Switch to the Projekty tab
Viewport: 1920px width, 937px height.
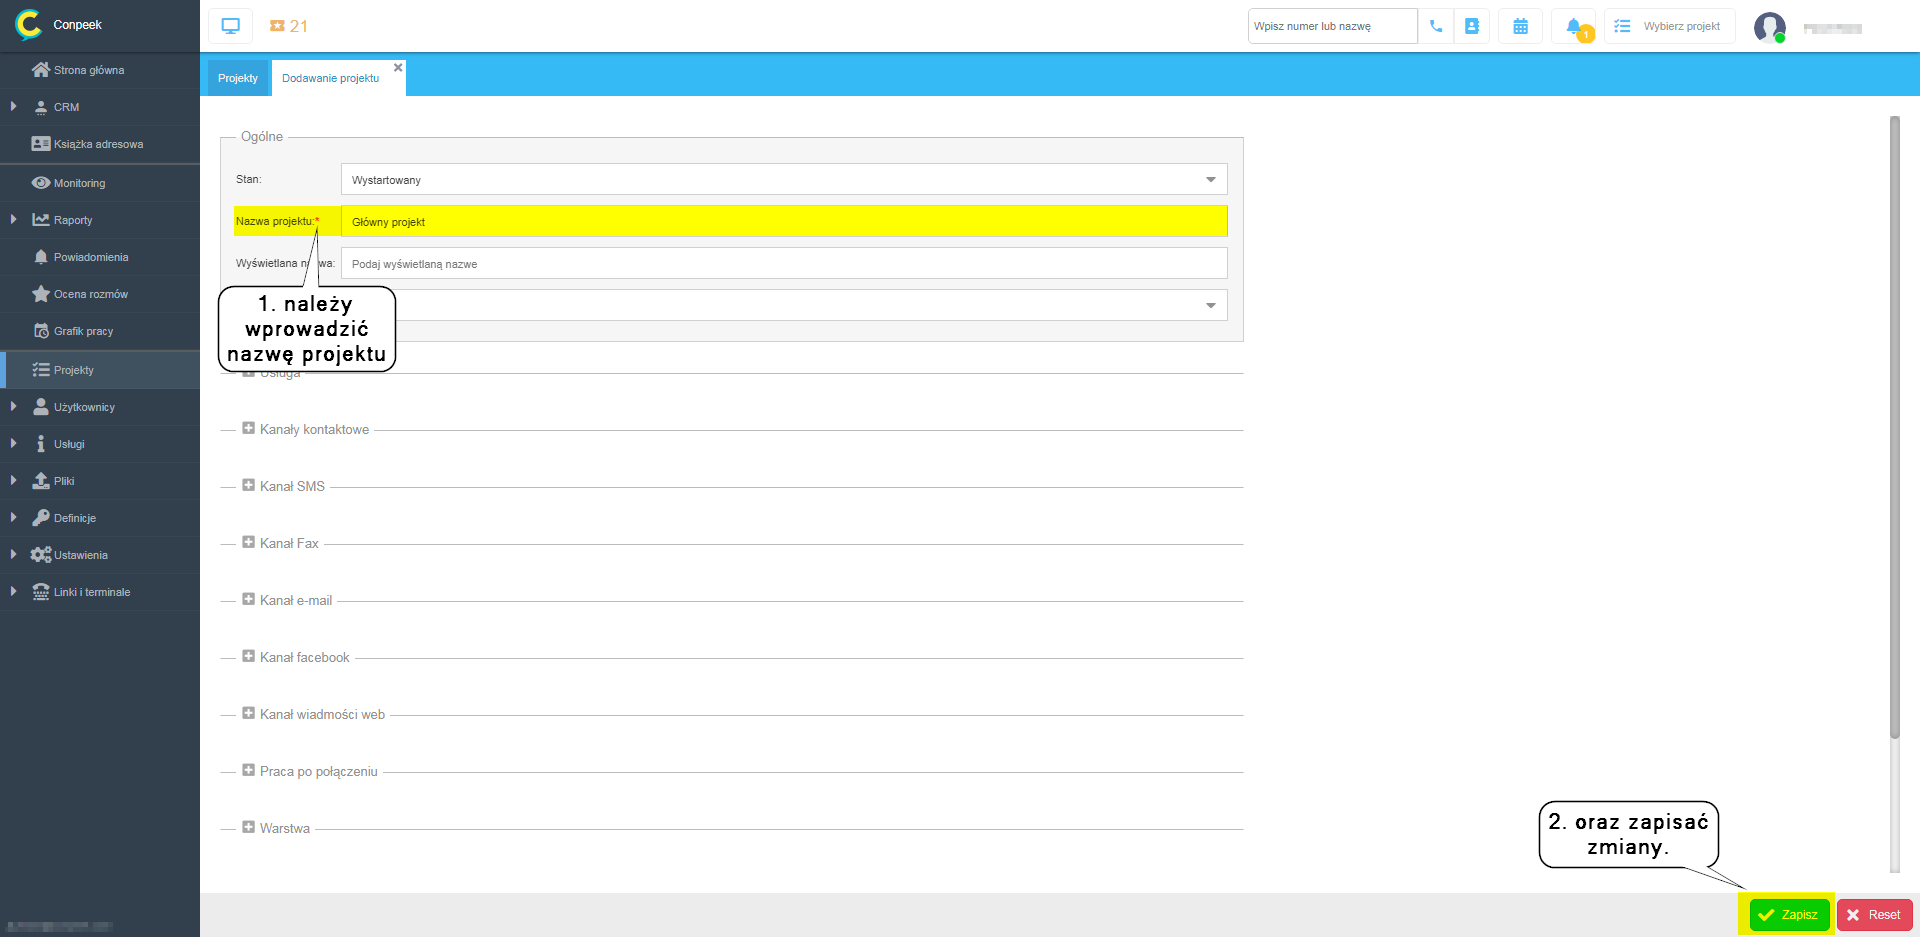238,78
